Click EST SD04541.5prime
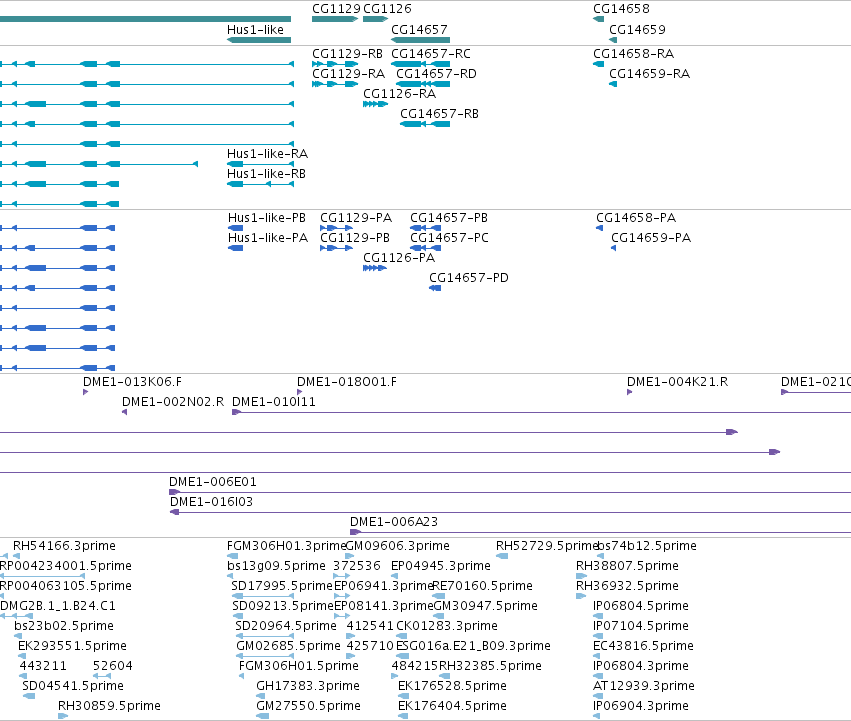This screenshot has width=851, height=721. [73, 686]
